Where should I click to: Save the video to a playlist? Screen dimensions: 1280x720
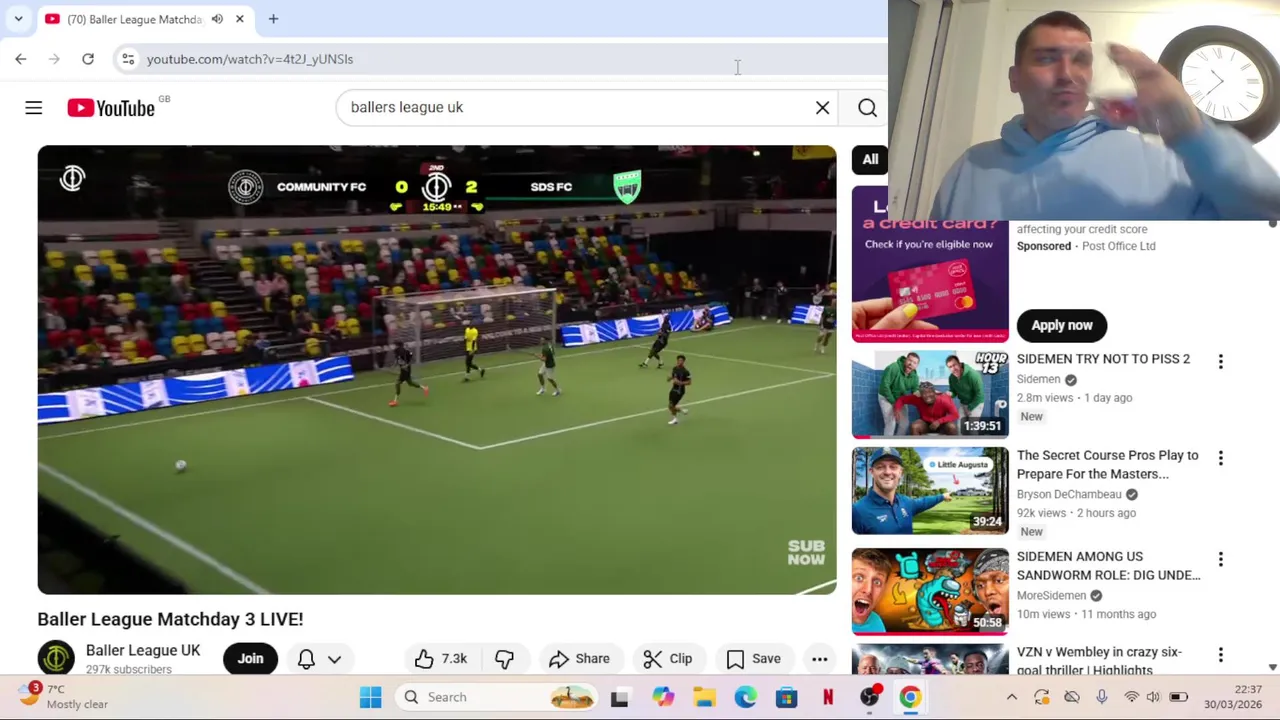click(x=753, y=659)
